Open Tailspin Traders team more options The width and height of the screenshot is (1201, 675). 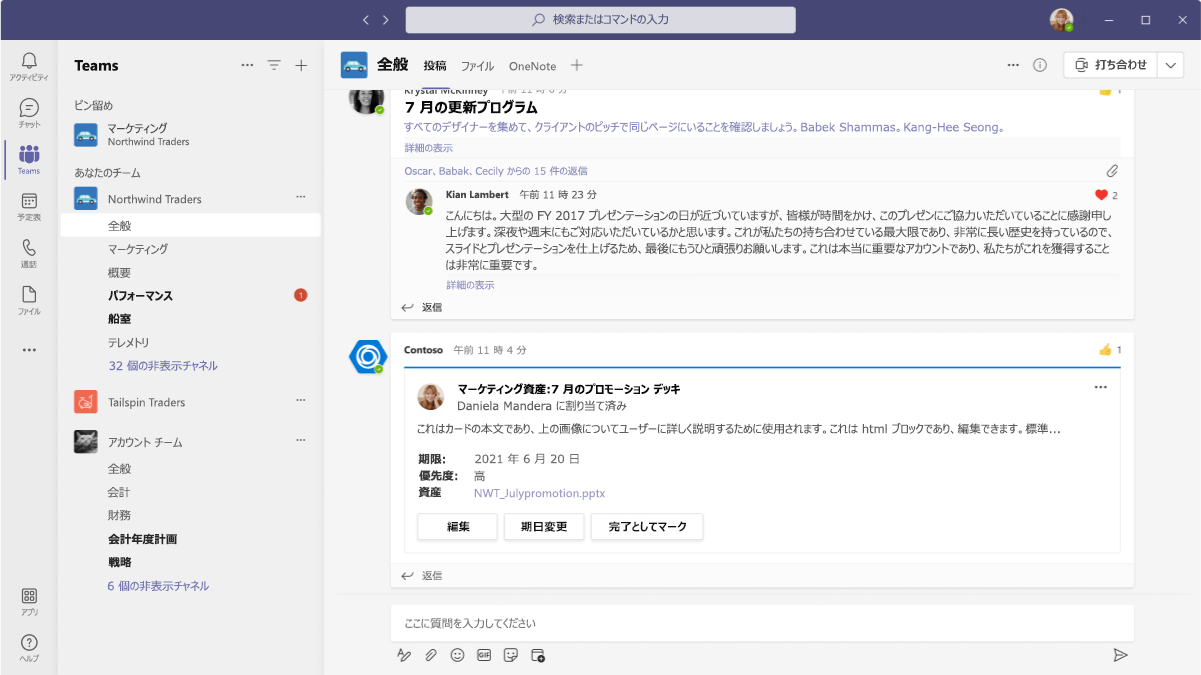301,402
